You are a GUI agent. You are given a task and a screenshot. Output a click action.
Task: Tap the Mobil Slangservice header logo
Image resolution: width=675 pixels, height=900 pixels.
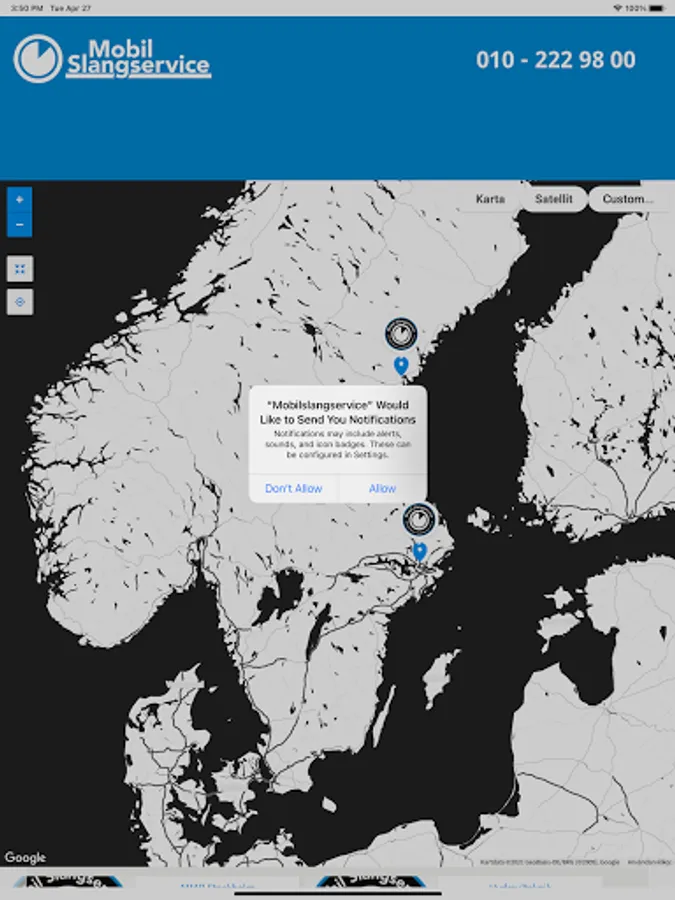[112, 59]
